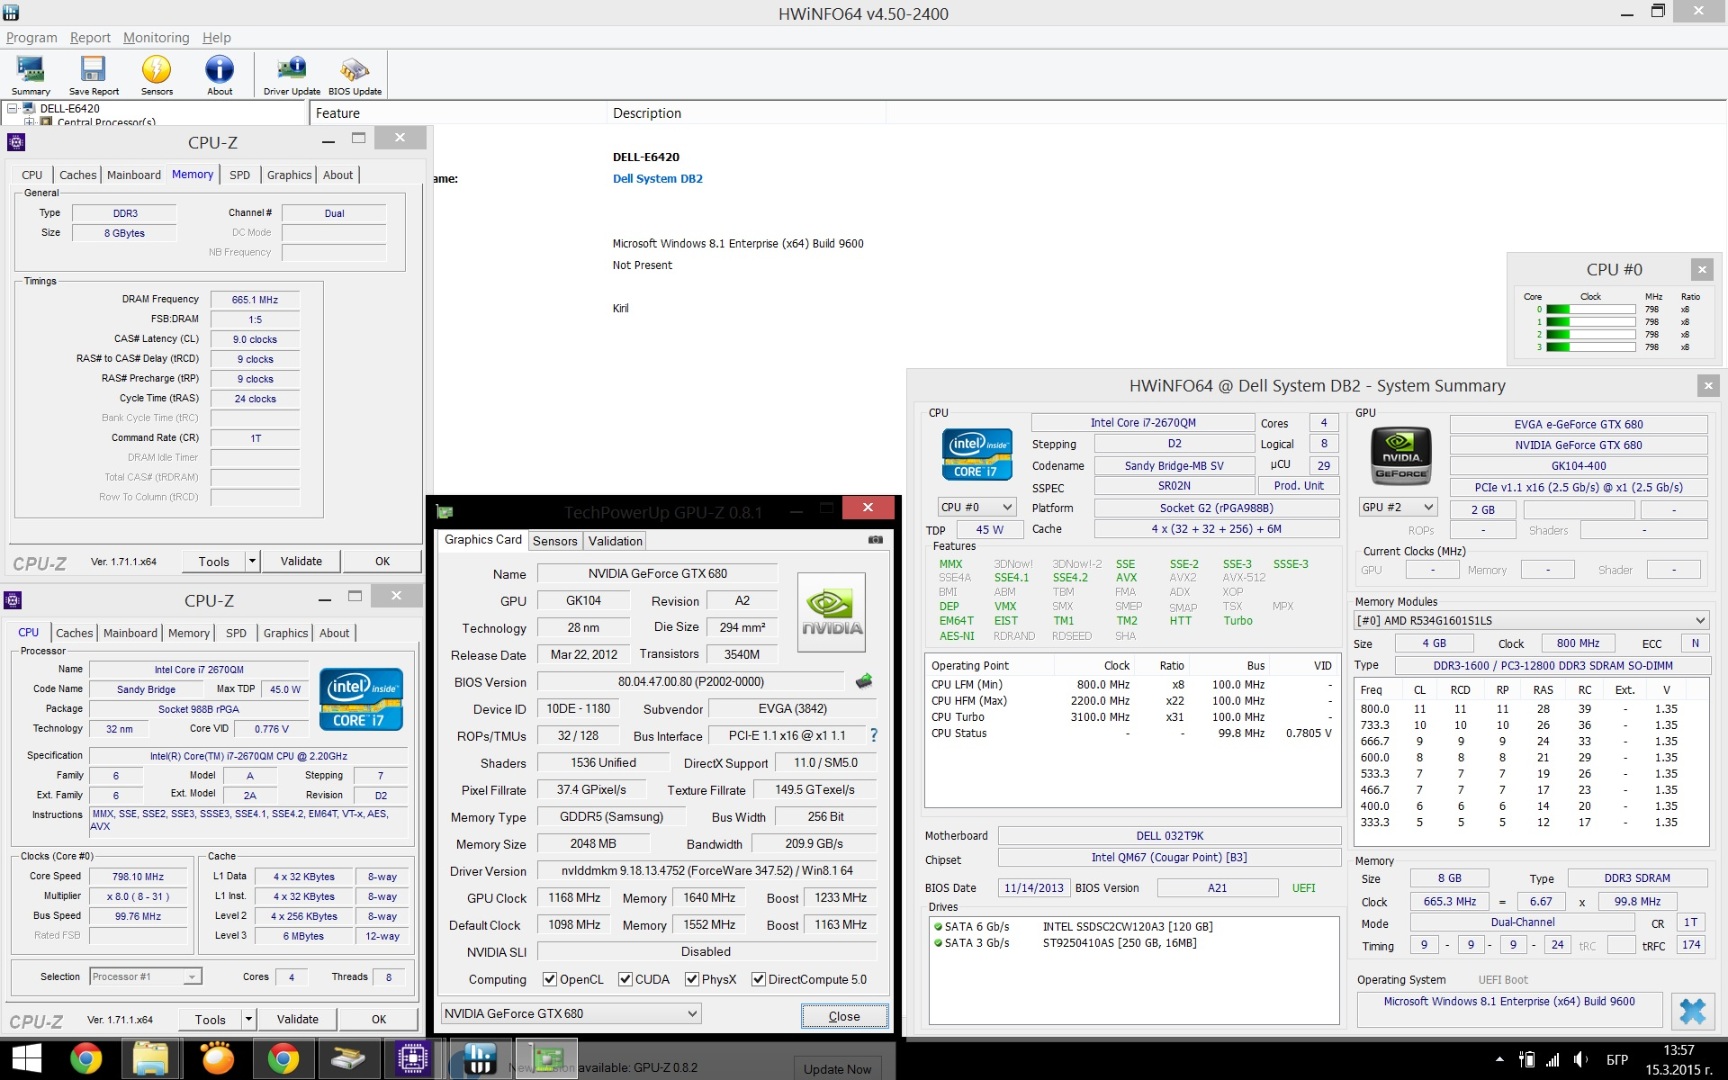Open the GPU #2 selector dropdown
Viewport: 1728px width, 1080px height.
click(1398, 507)
